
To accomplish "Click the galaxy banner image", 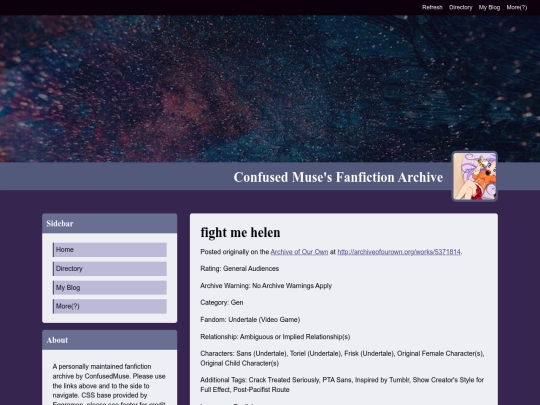I will (x=270, y=89).
